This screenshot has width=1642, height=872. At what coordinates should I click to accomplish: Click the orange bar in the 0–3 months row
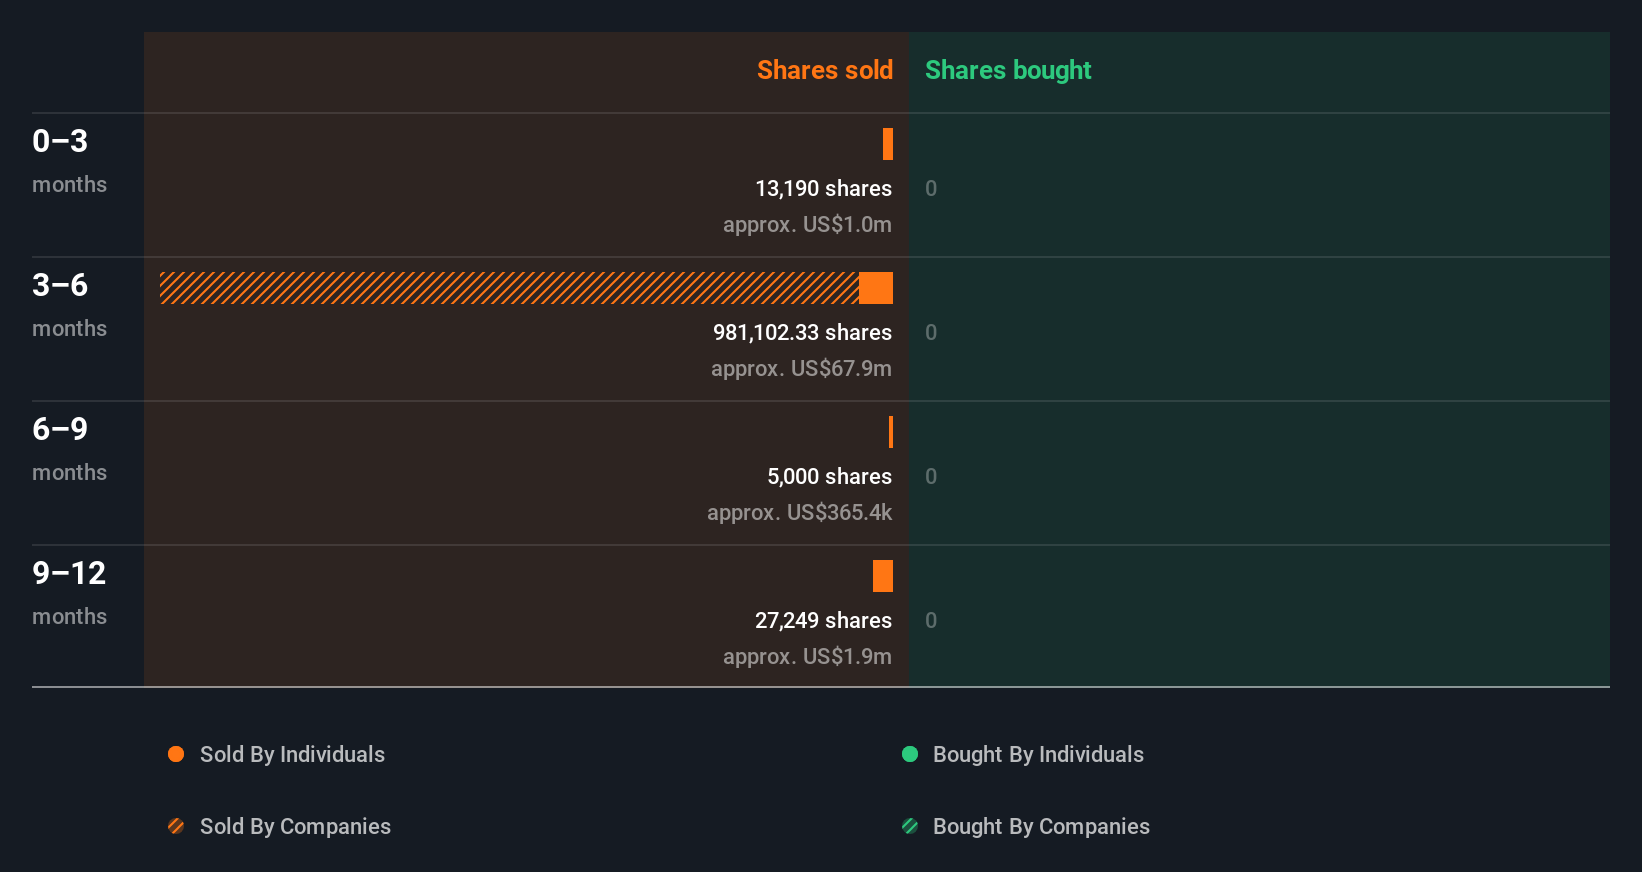(888, 144)
